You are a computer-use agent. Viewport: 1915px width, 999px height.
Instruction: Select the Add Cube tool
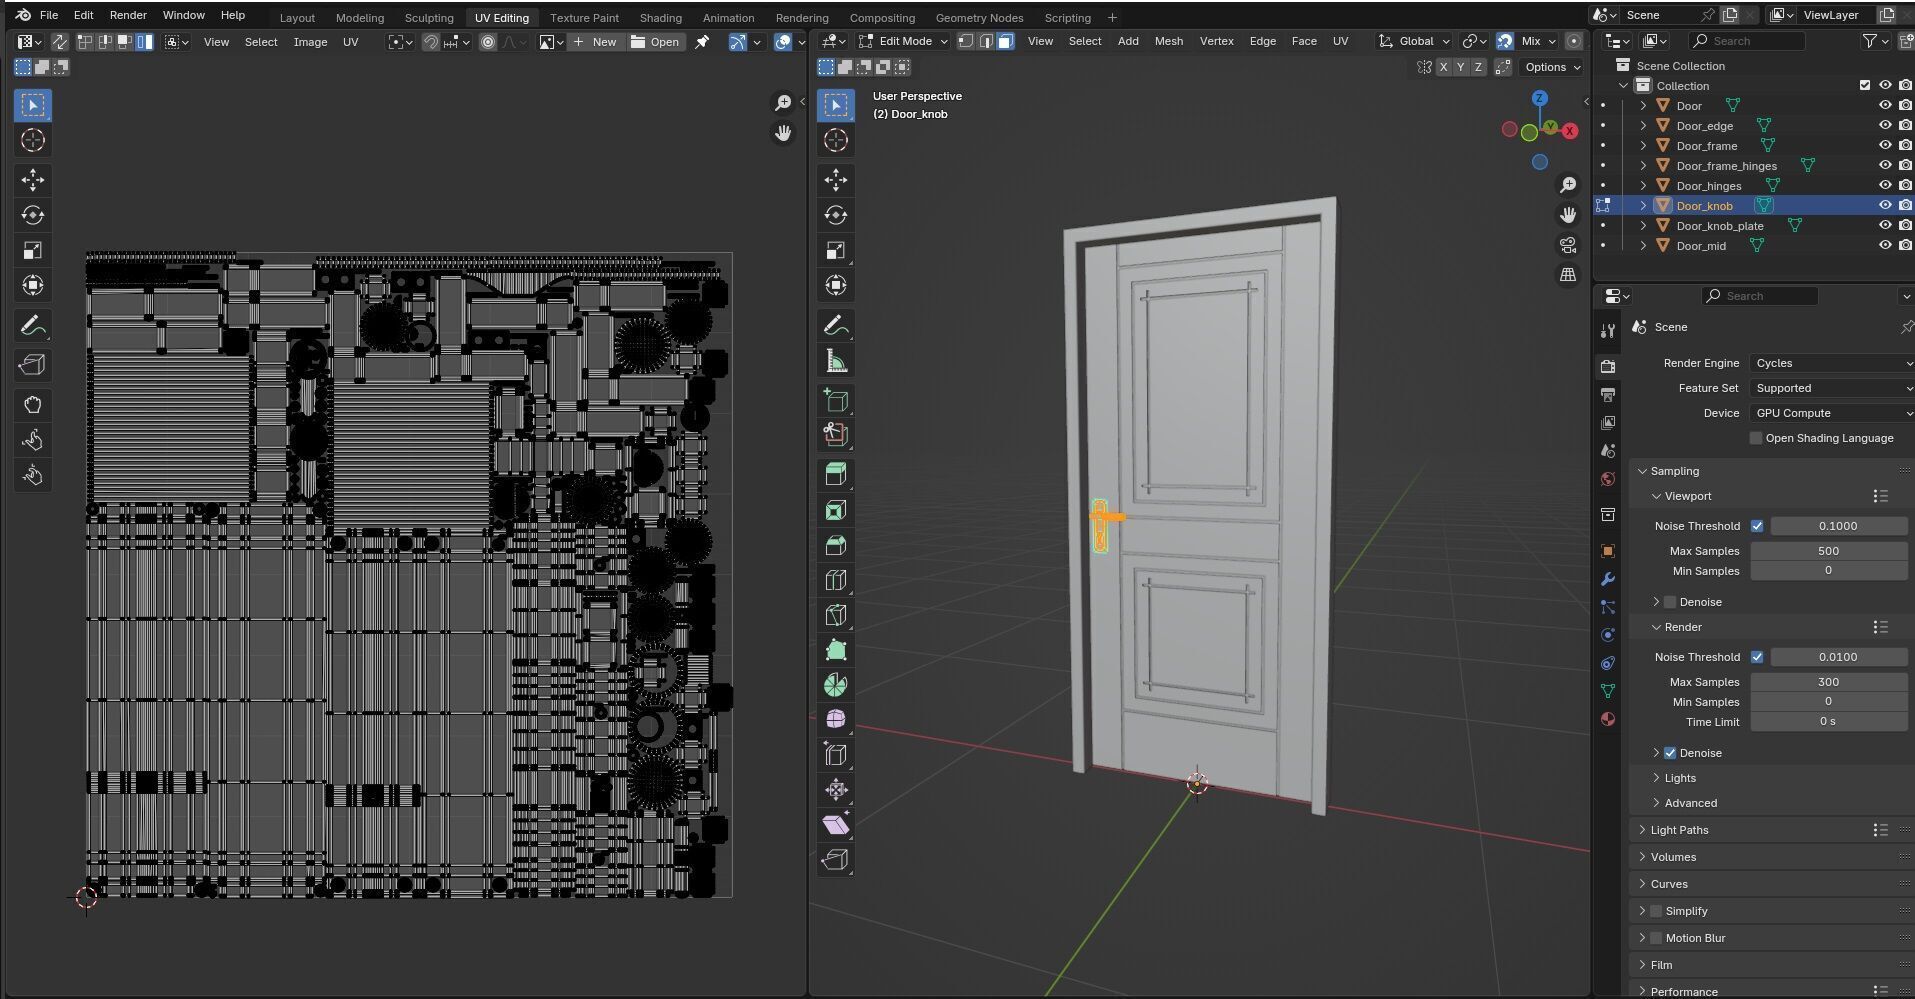point(836,401)
